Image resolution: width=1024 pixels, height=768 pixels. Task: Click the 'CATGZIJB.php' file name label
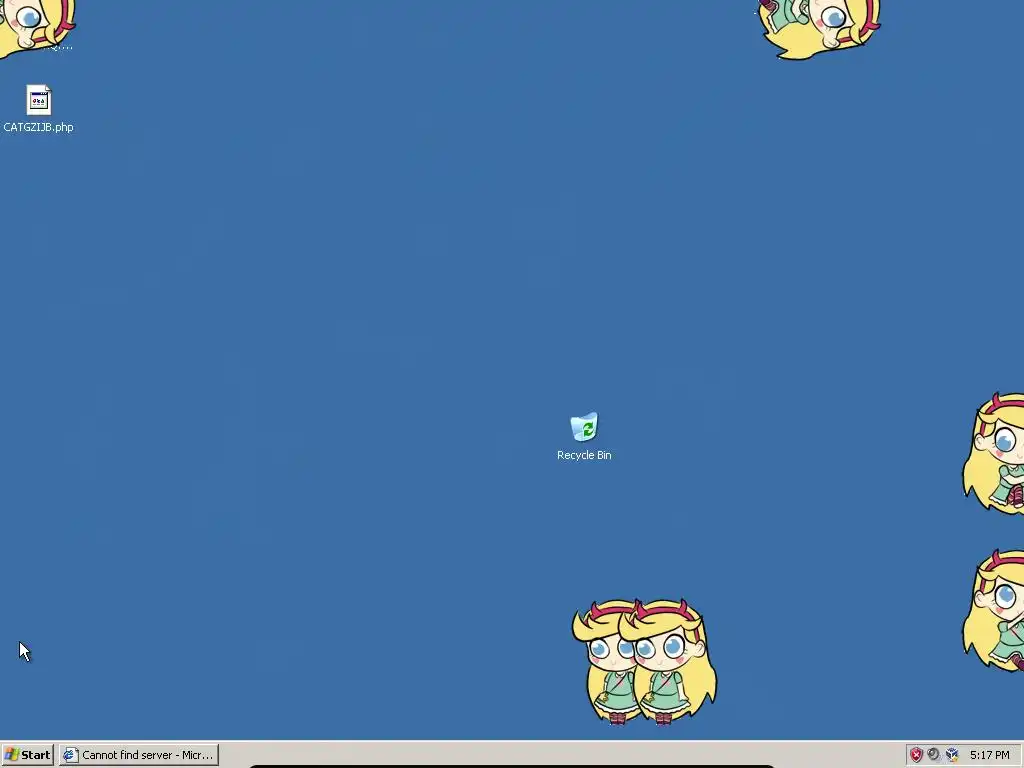39,127
